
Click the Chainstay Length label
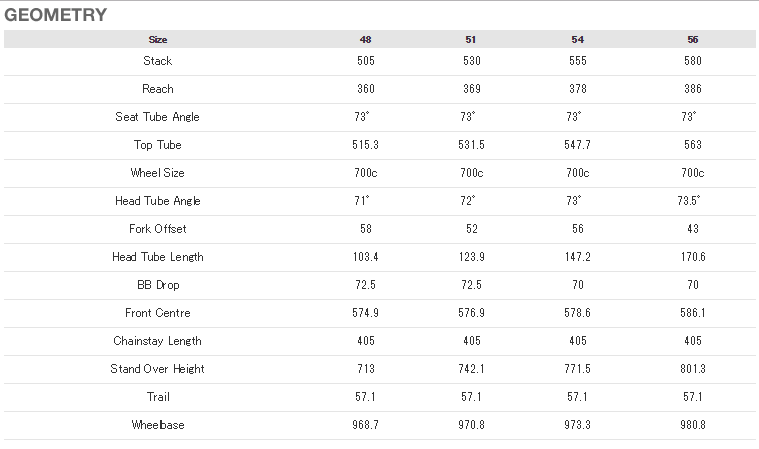click(157, 341)
